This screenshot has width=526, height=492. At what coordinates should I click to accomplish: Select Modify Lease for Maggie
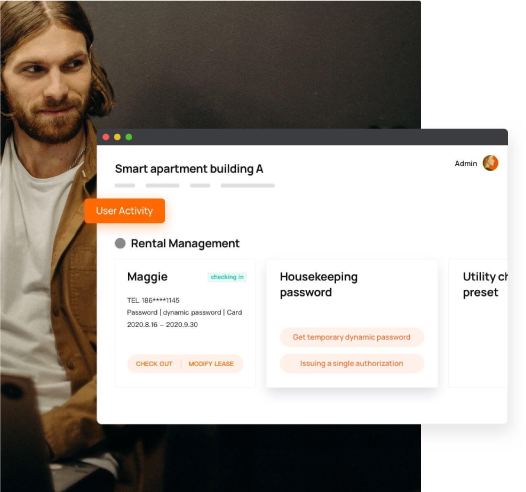tap(211, 364)
